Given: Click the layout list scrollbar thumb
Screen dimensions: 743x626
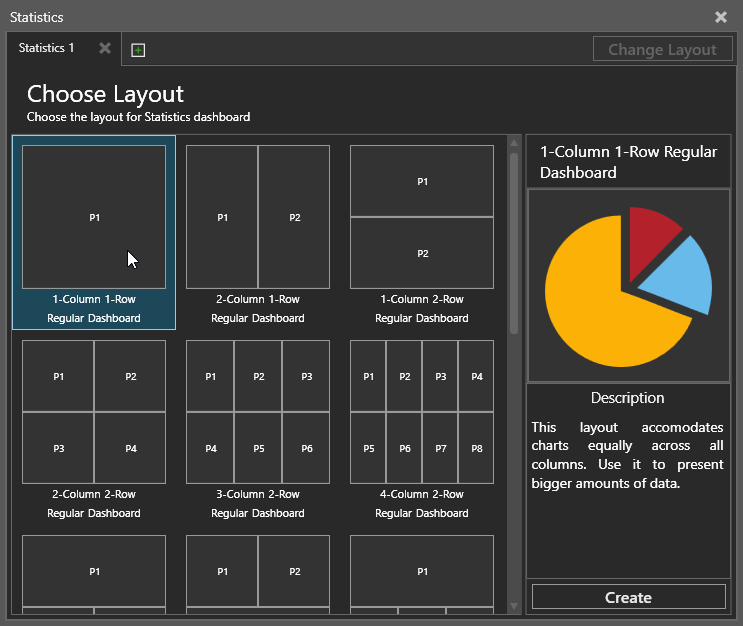Looking at the screenshot, I should (514, 243).
